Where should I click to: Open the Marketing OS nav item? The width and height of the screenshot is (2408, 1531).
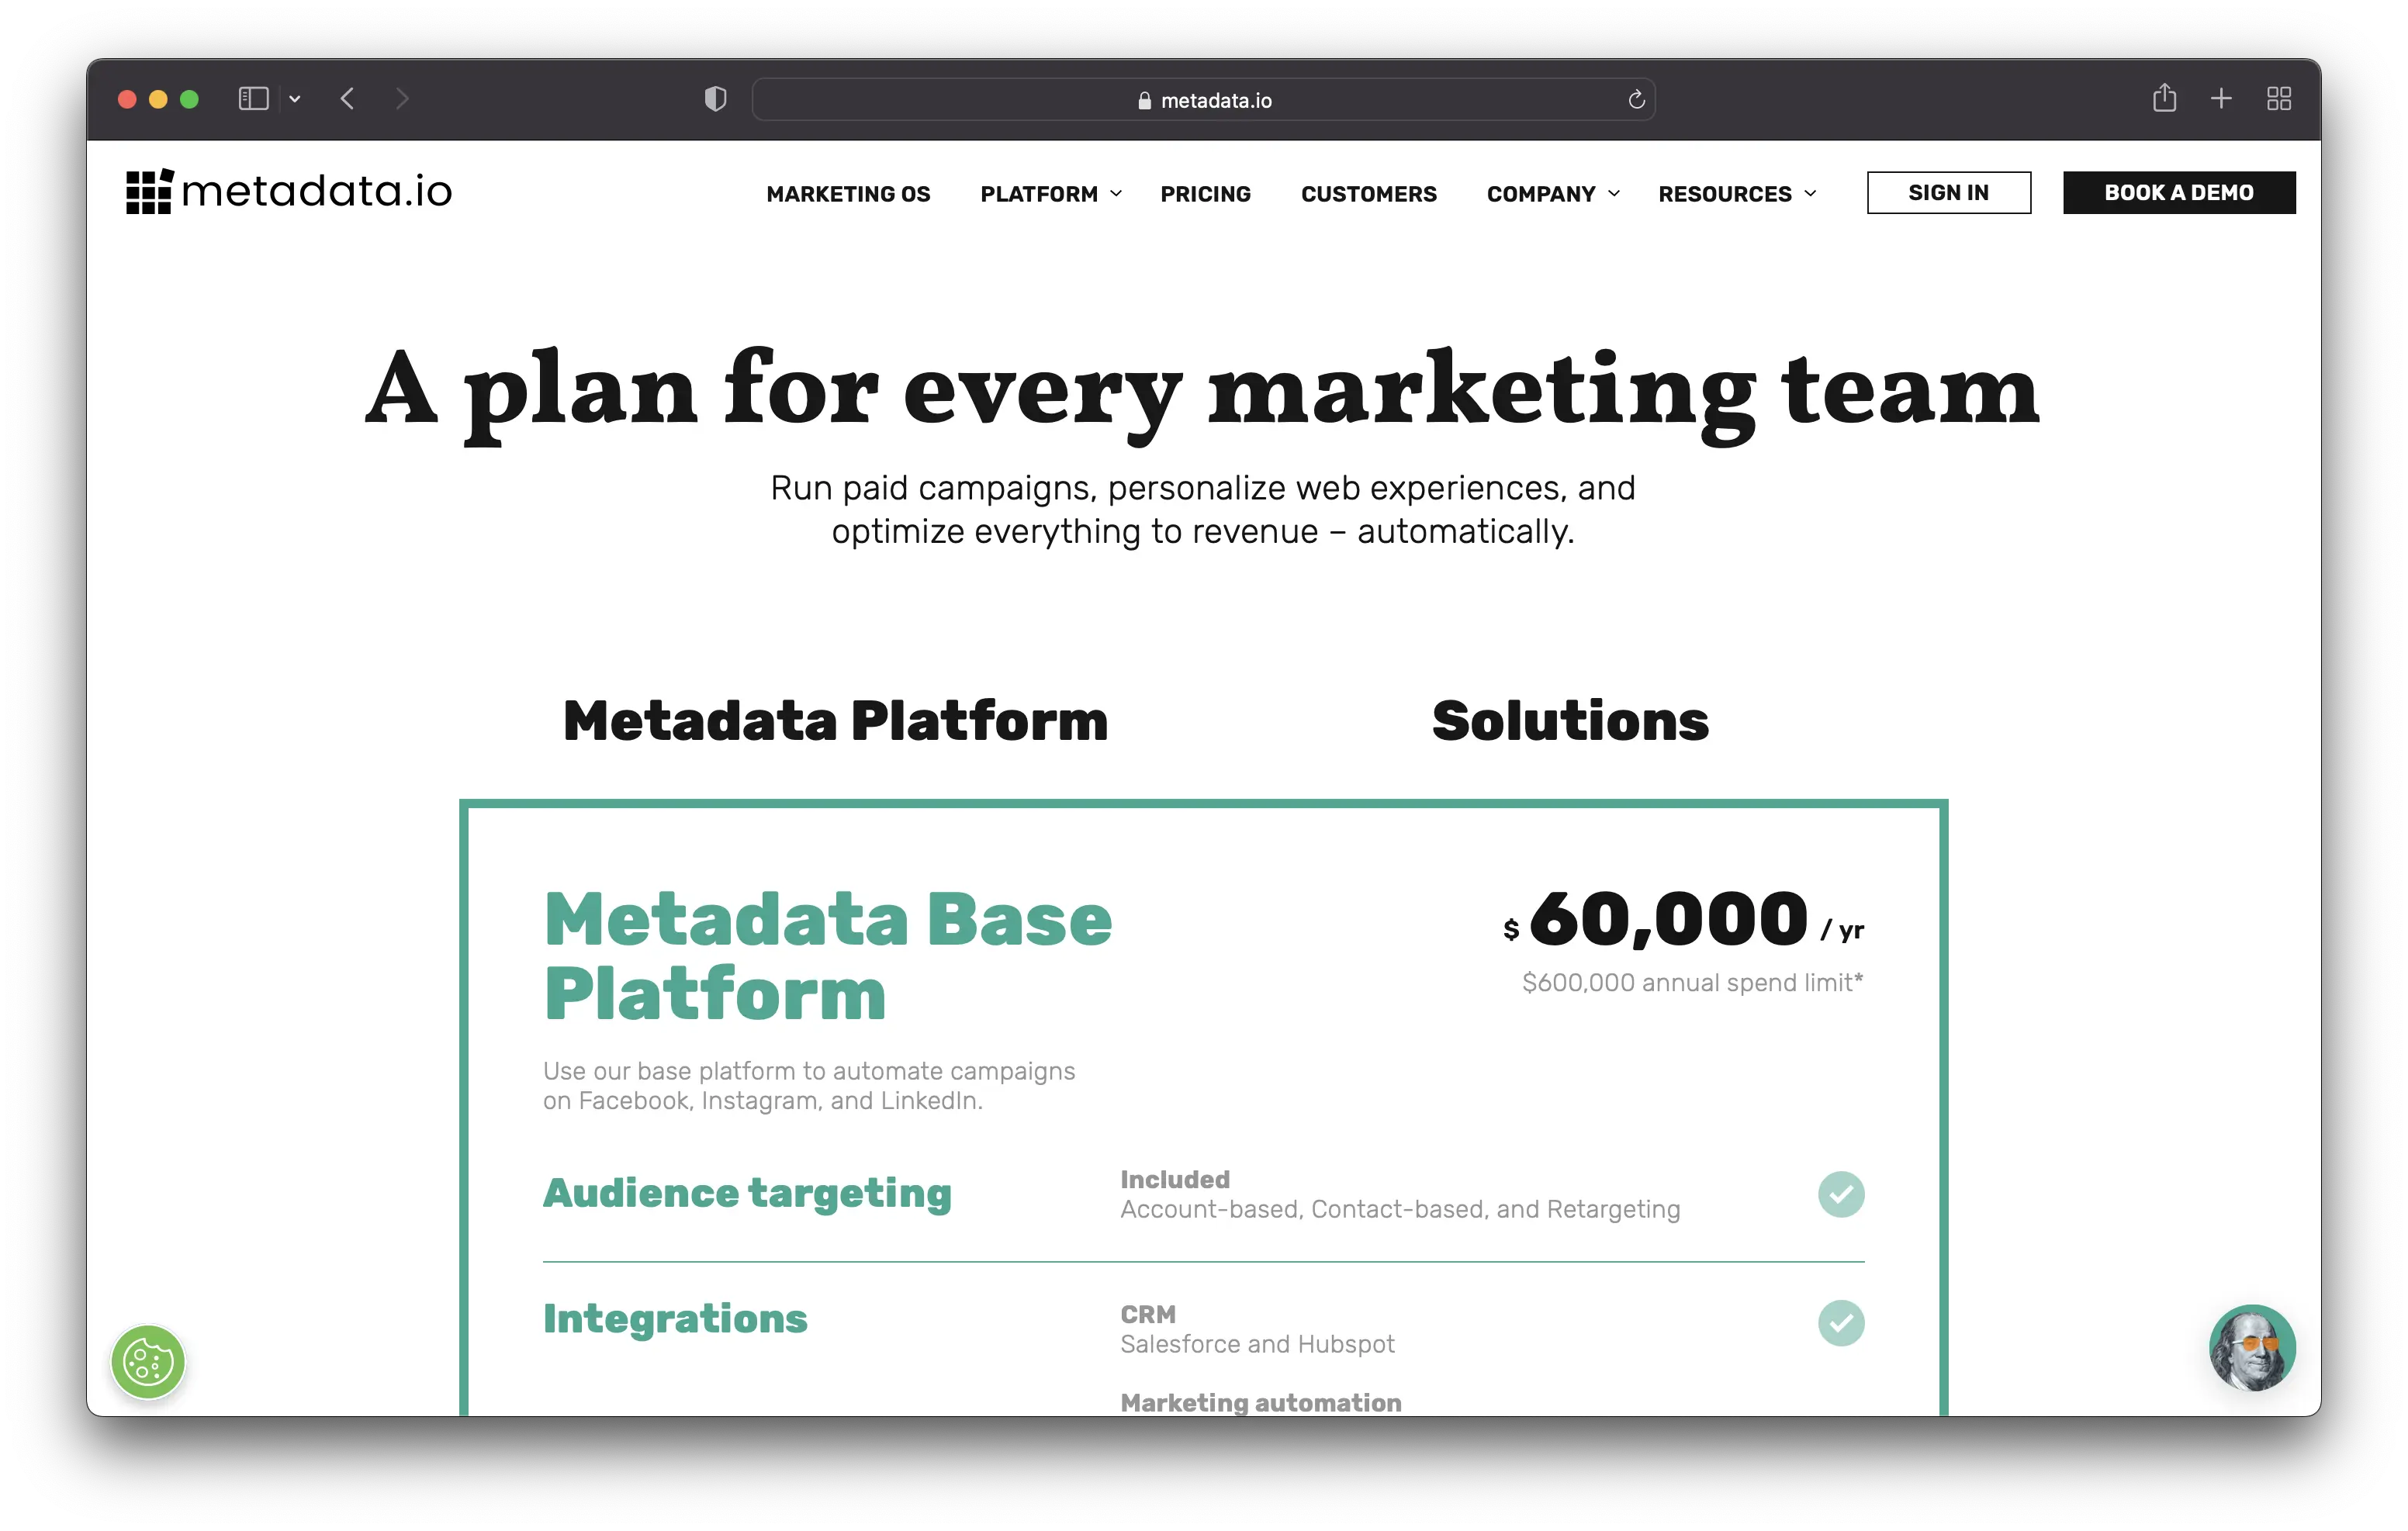pos(848,194)
